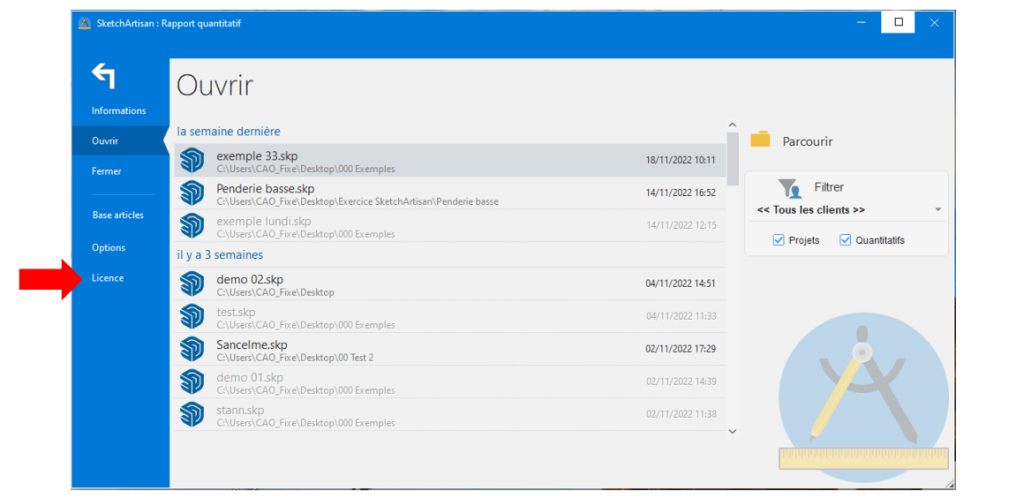Open file exemple lundi.skp
Screen dimensions: 1024x499
click(x=450, y=225)
